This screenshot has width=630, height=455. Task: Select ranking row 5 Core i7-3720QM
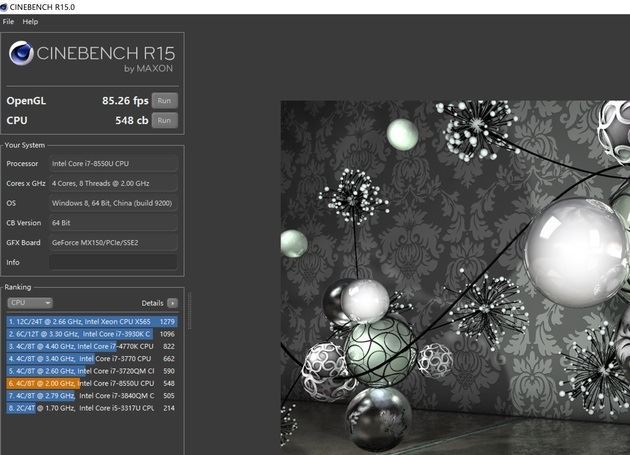tap(92, 371)
